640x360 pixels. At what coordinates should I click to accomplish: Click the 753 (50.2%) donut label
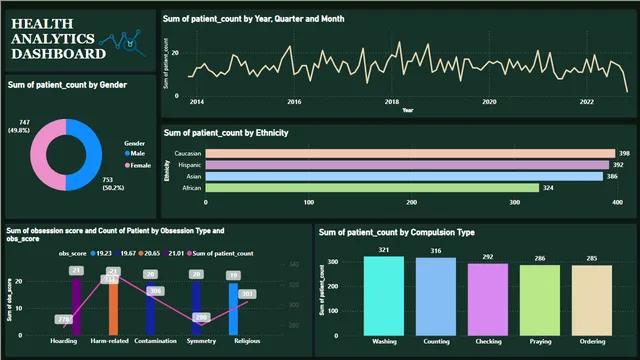click(113, 184)
